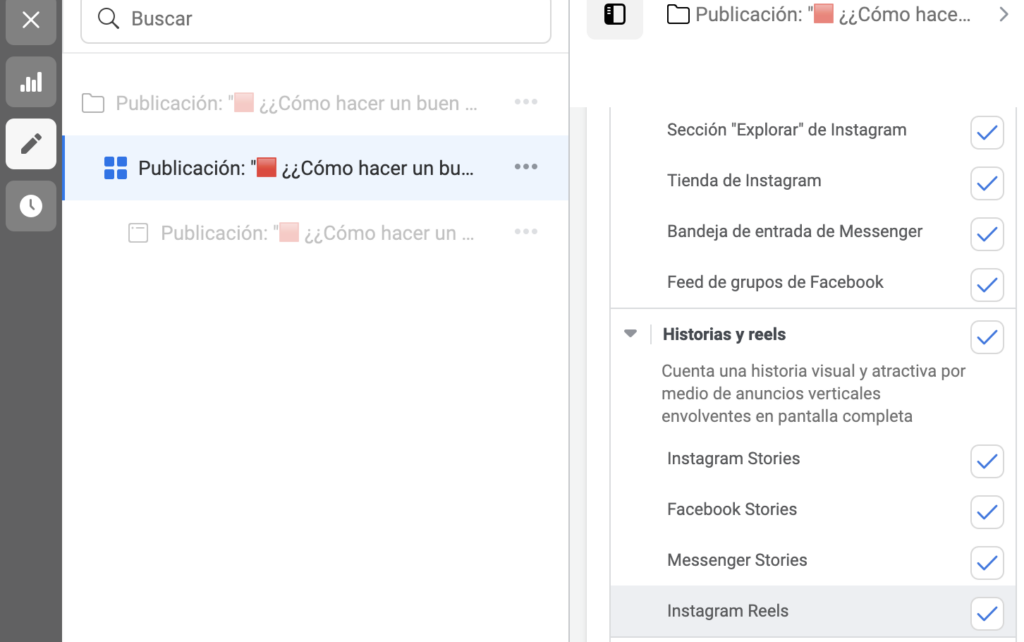Screen dimensions: 1024x642
Task: Open breadcrumb "Publicación: ¿¿Cómo hace..."
Action: click(x=833, y=14)
